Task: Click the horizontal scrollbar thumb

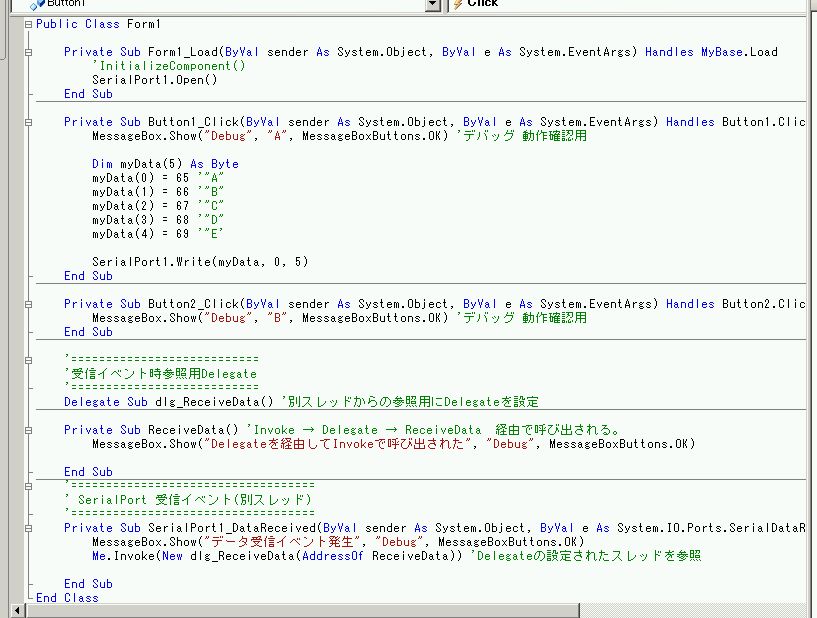Action: pos(302,611)
